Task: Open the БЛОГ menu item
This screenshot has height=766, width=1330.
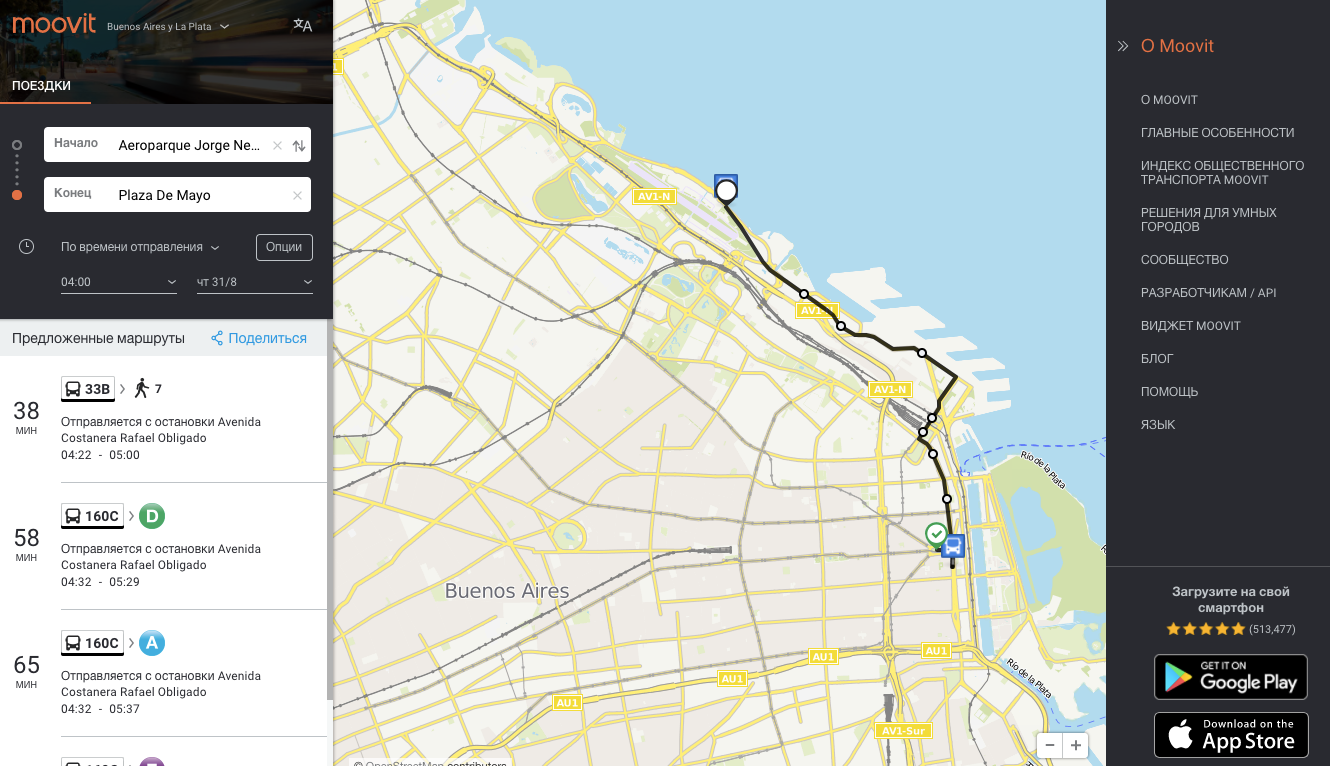Action: coord(1157,359)
